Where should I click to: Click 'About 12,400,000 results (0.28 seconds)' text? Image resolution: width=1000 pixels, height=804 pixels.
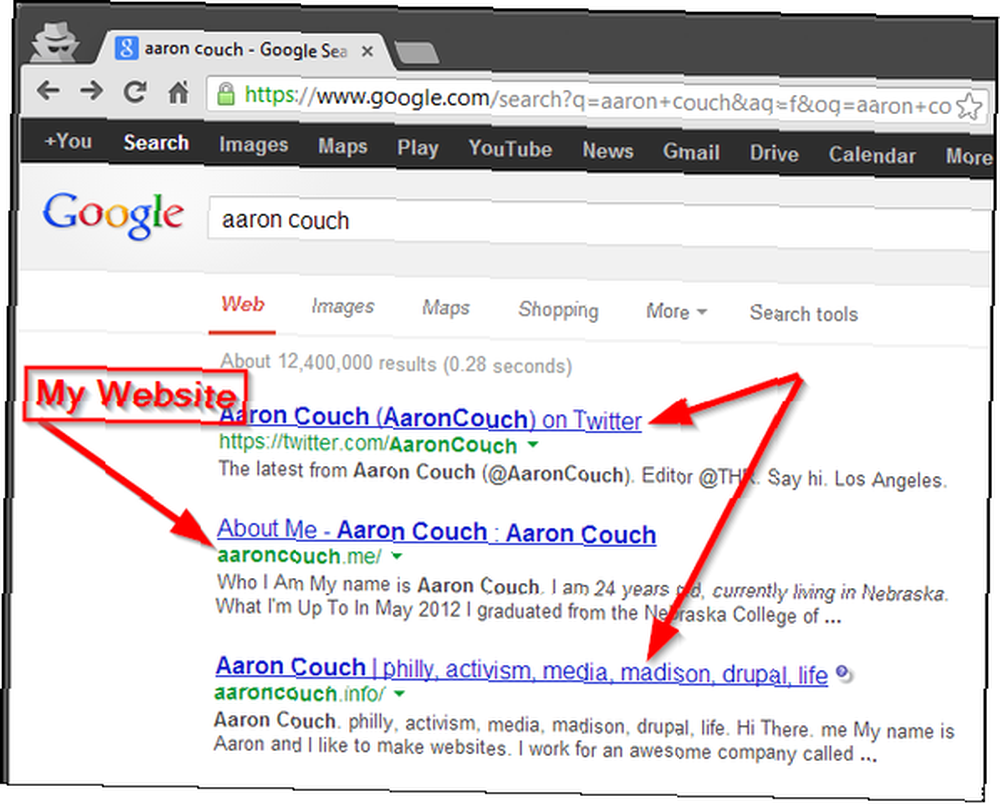tap(396, 363)
